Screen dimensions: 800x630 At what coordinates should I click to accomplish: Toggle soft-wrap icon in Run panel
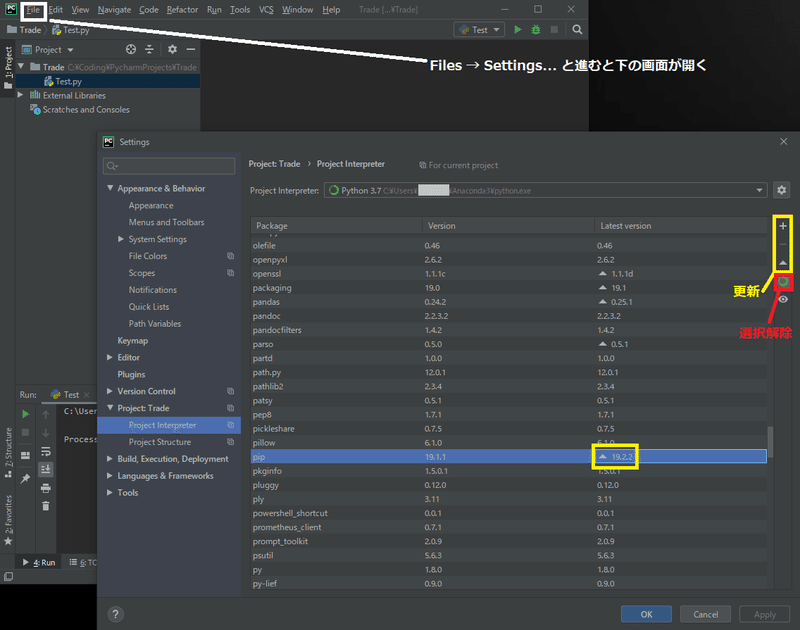point(45,451)
